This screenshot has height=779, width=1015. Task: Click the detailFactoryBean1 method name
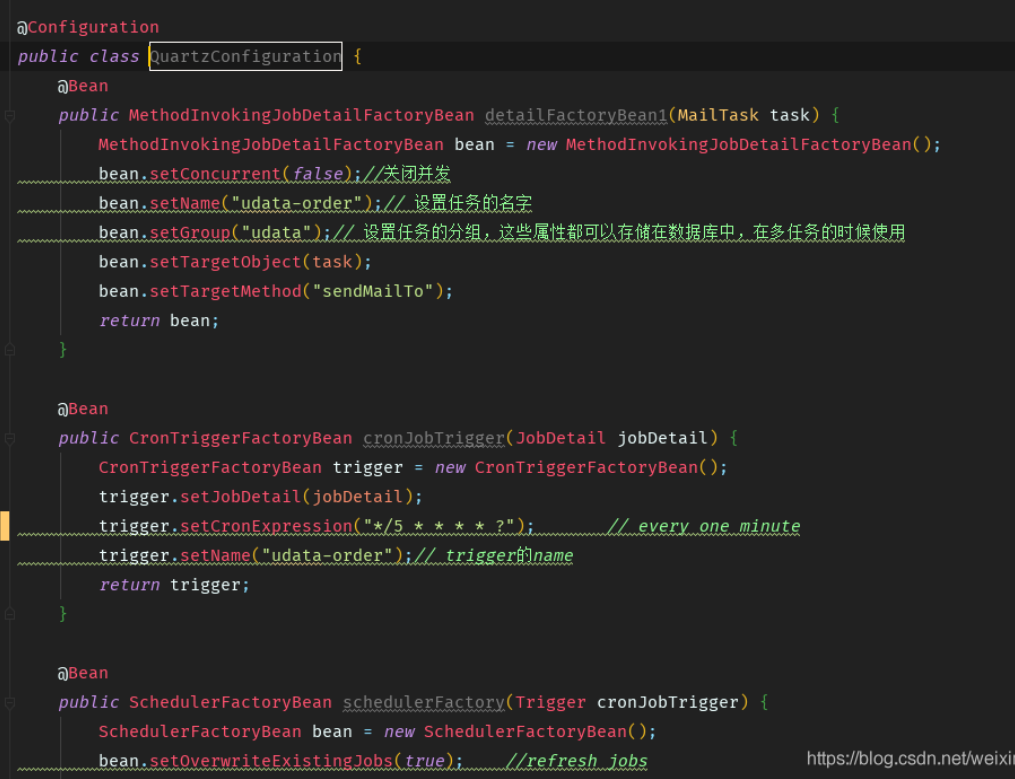576,115
